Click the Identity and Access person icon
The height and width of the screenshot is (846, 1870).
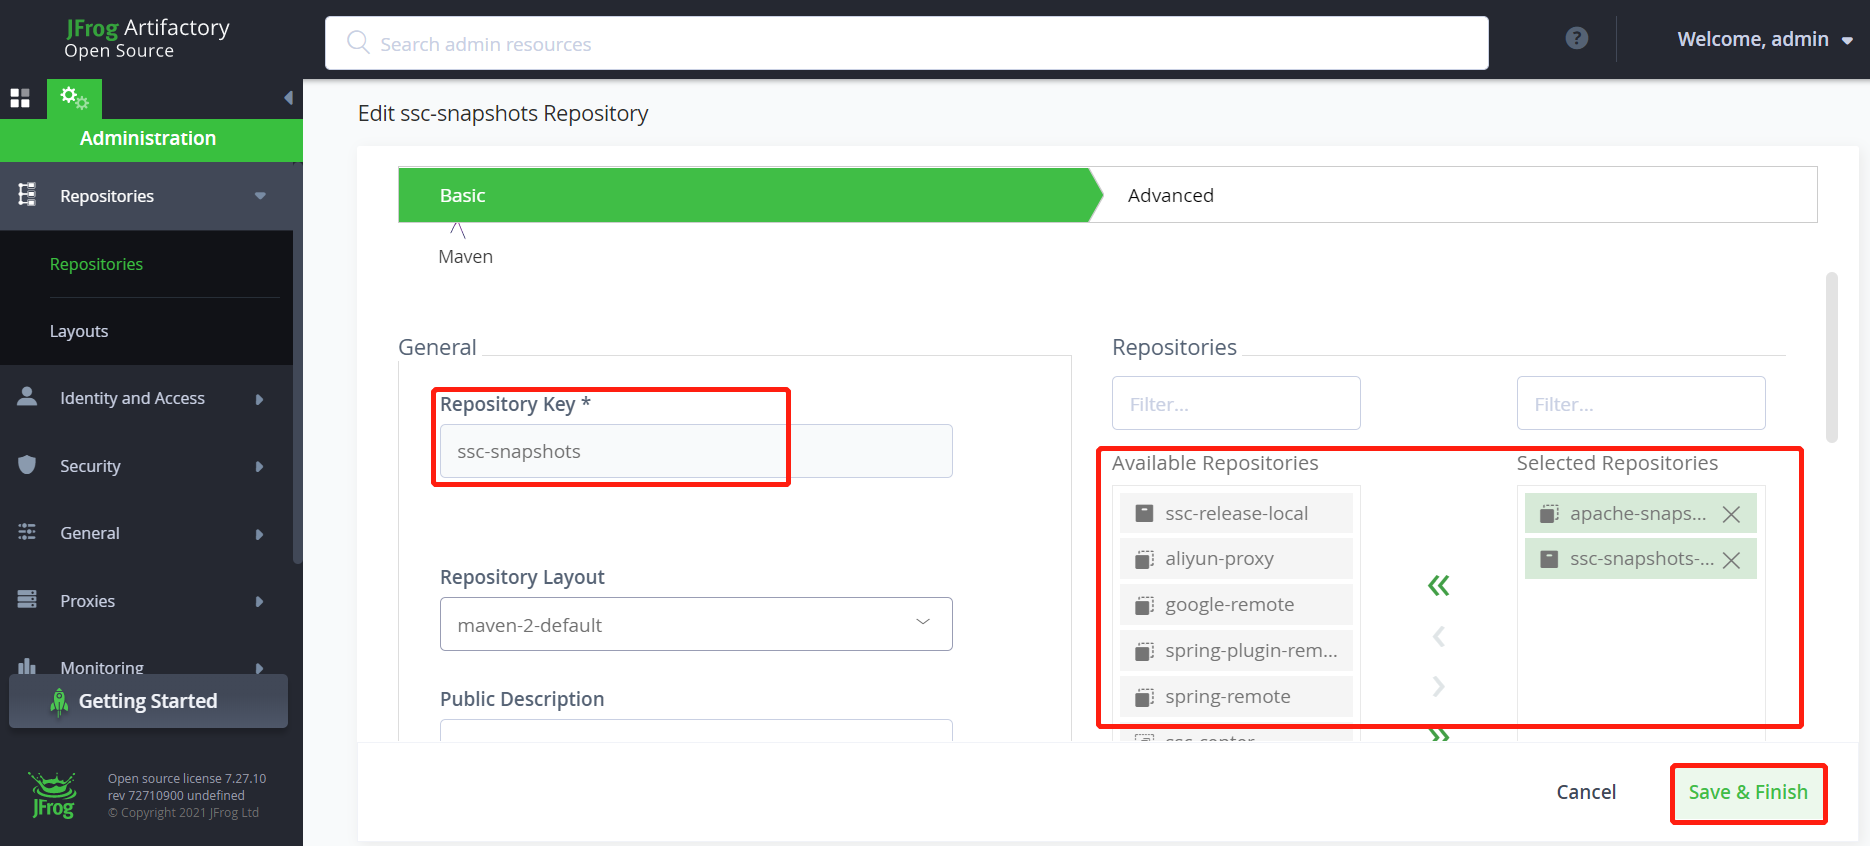tap(27, 396)
